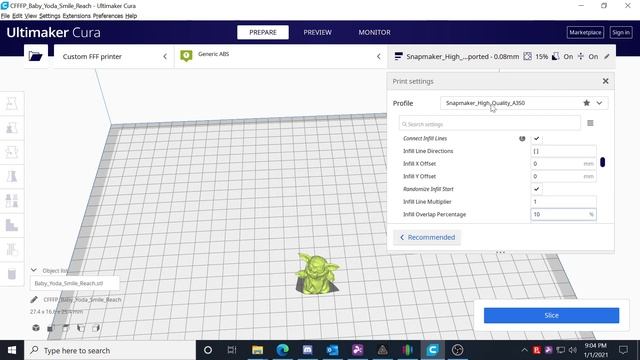Click the Generic ABS material icon

point(186,56)
